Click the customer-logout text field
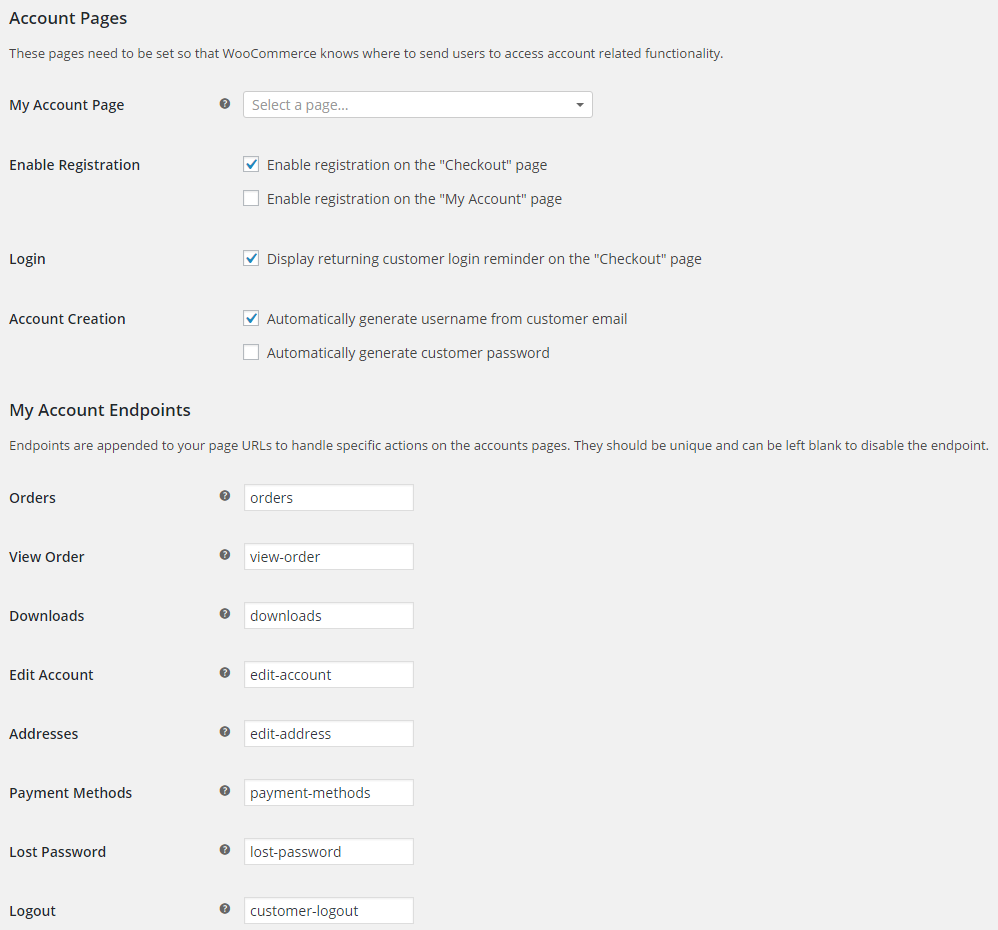 tap(328, 911)
